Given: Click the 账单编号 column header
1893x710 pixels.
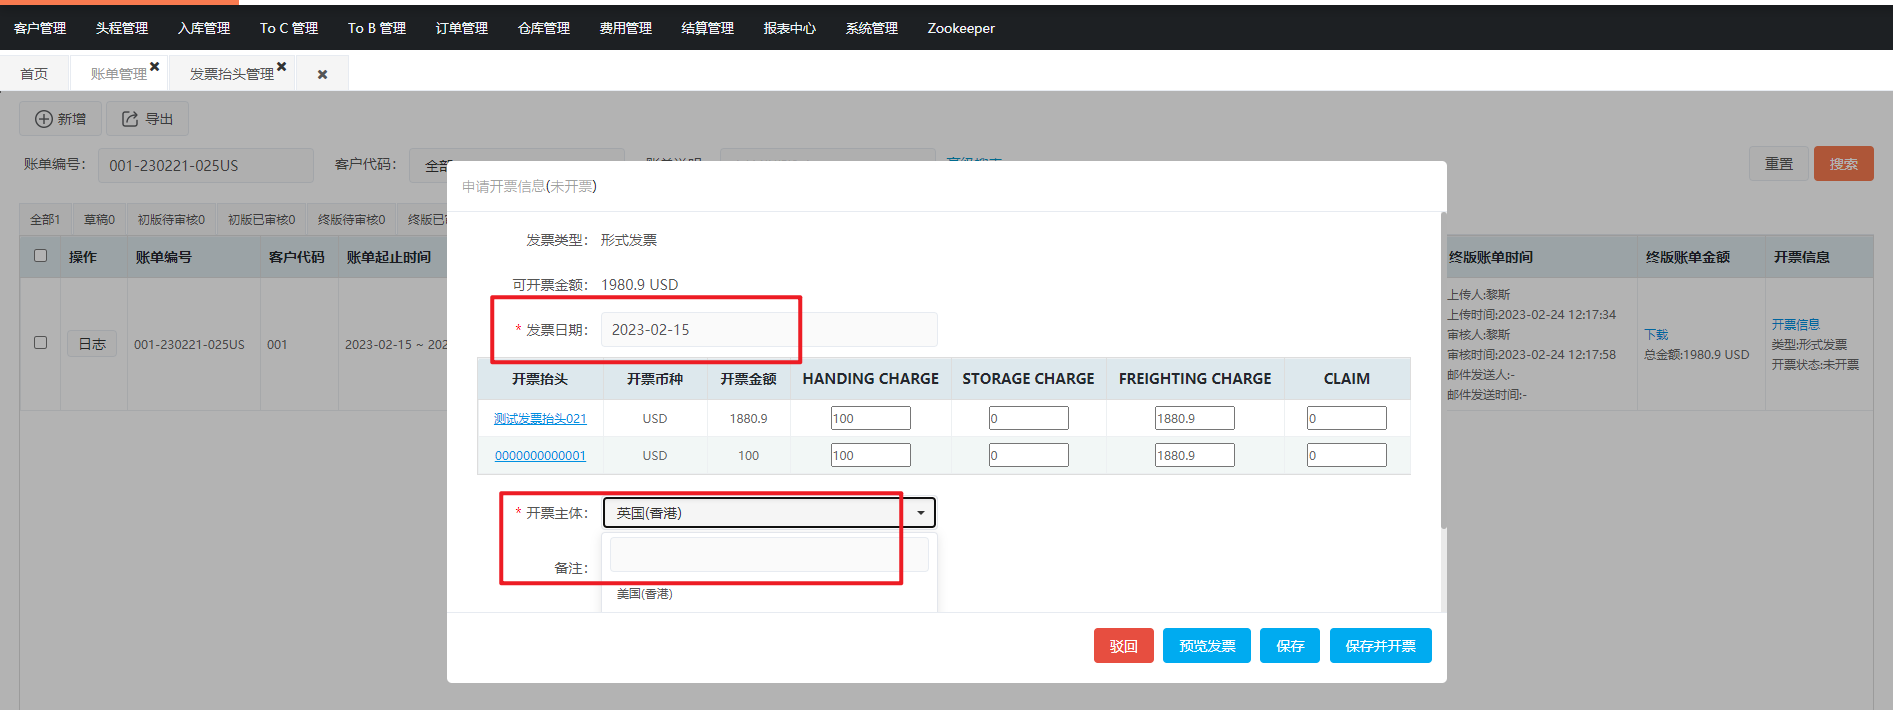Looking at the screenshot, I should point(164,257).
